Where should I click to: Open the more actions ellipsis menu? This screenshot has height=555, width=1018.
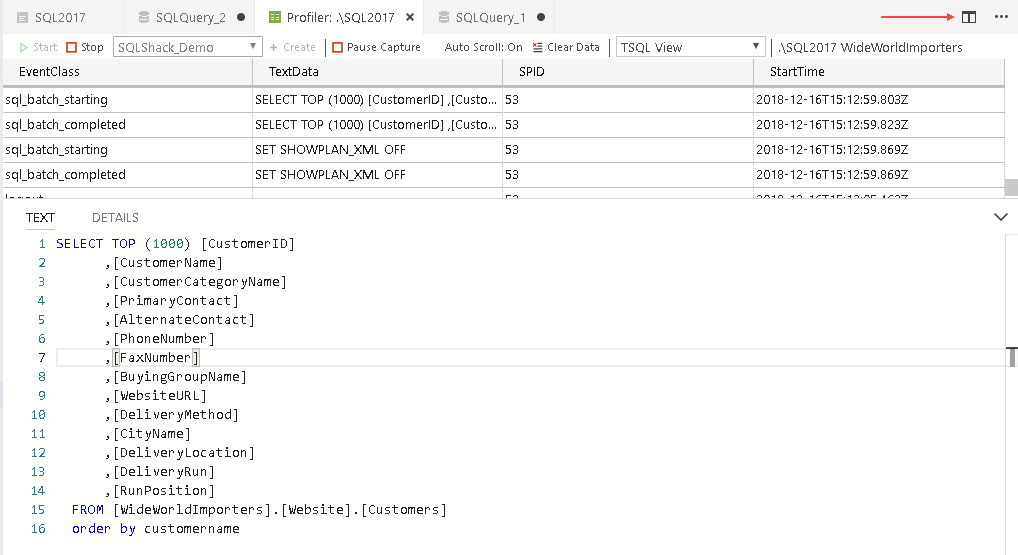pos(1001,17)
